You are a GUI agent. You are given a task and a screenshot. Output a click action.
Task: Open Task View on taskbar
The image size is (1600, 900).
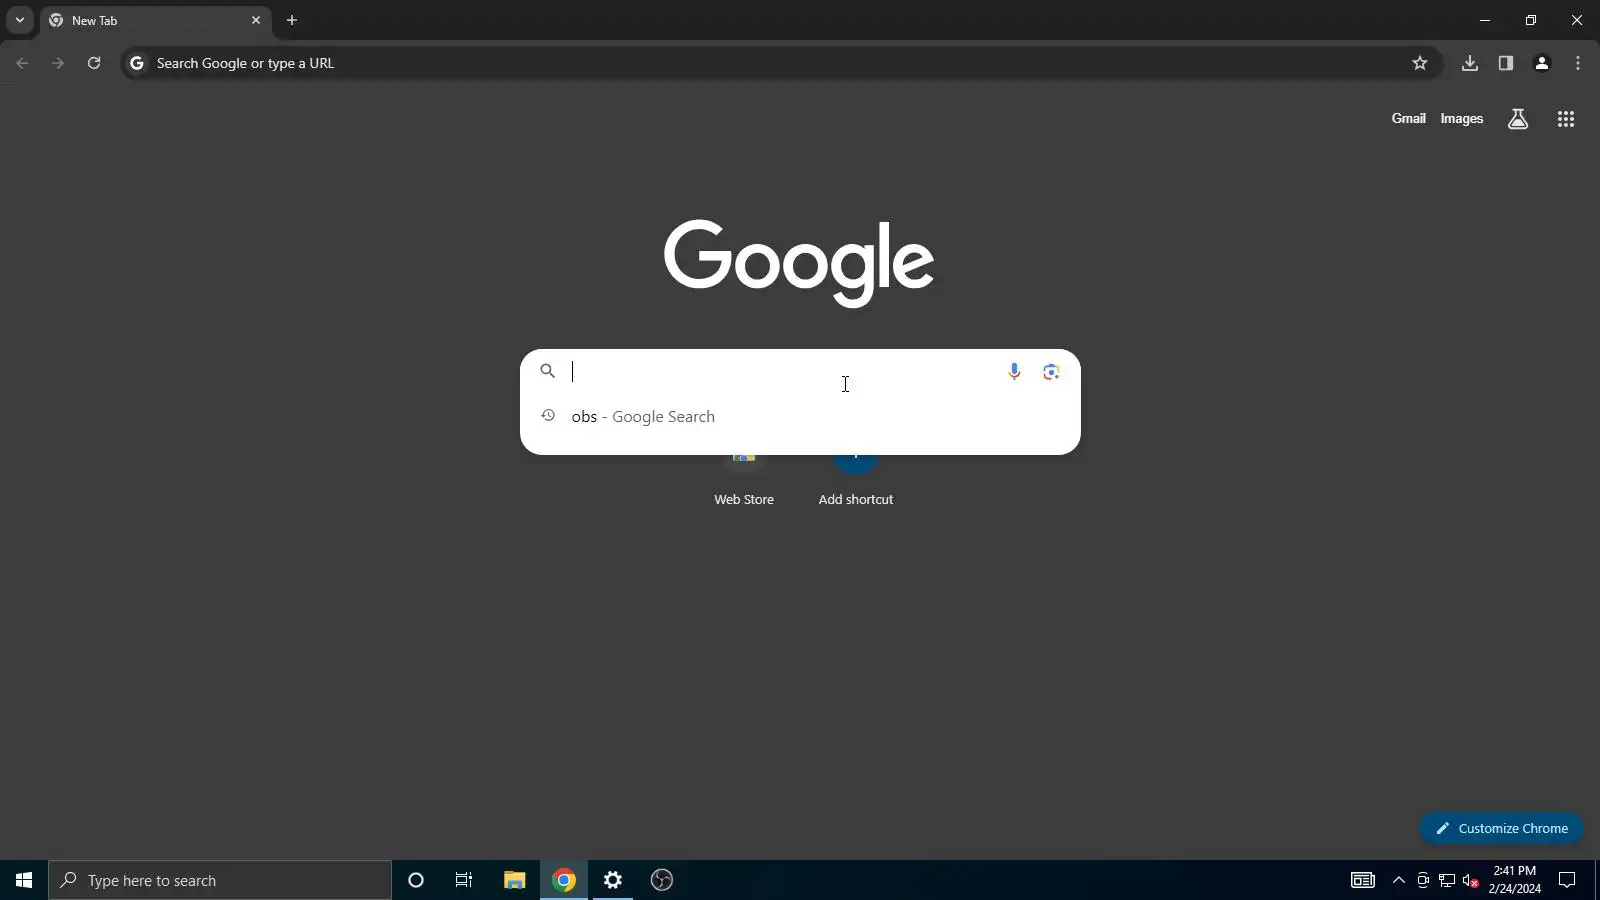coord(464,880)
